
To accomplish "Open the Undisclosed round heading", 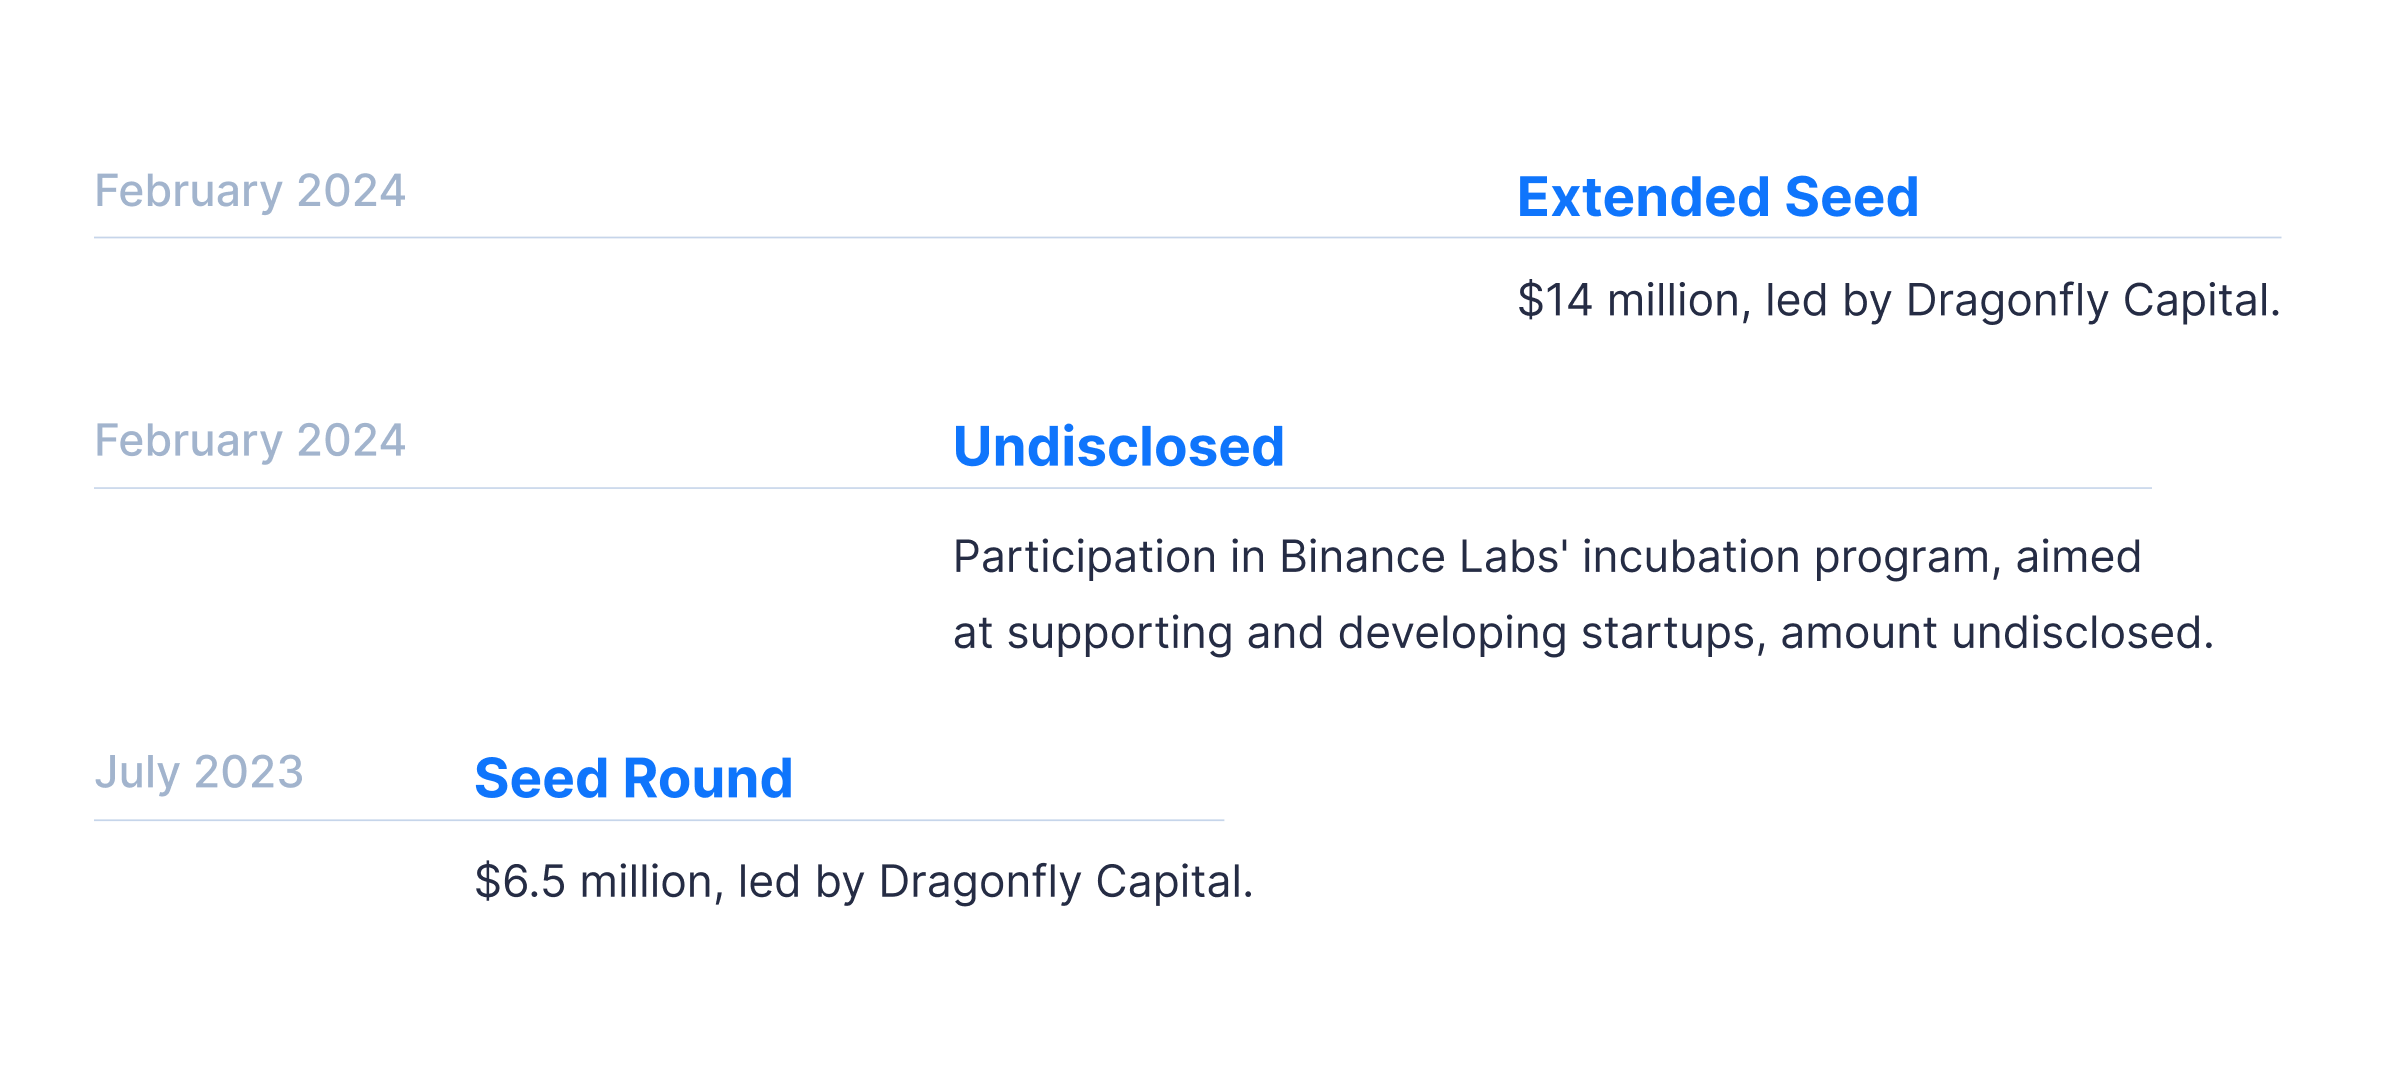I will [x=1119, y=446].
